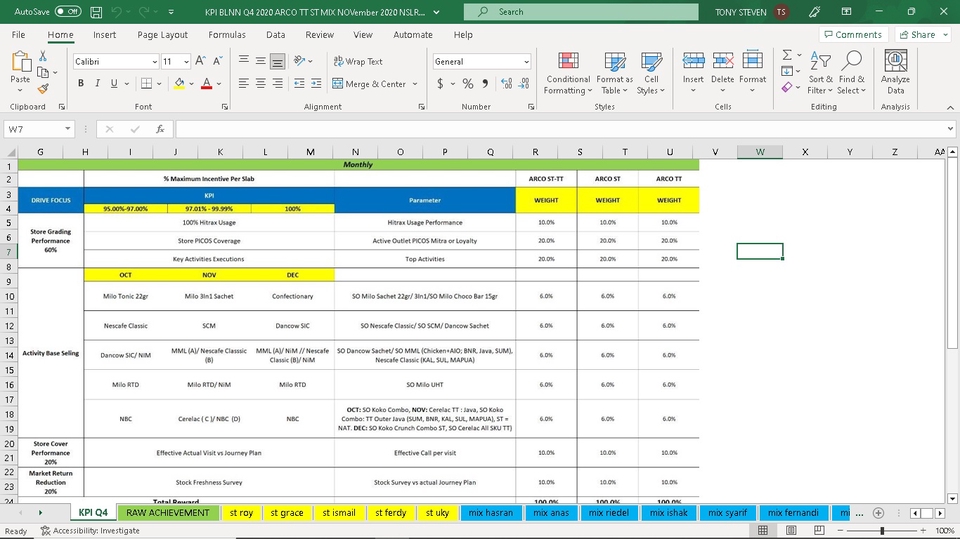Click the Increase Indent icon
This screenshot has height=539, width=960.
click(316, 83)
